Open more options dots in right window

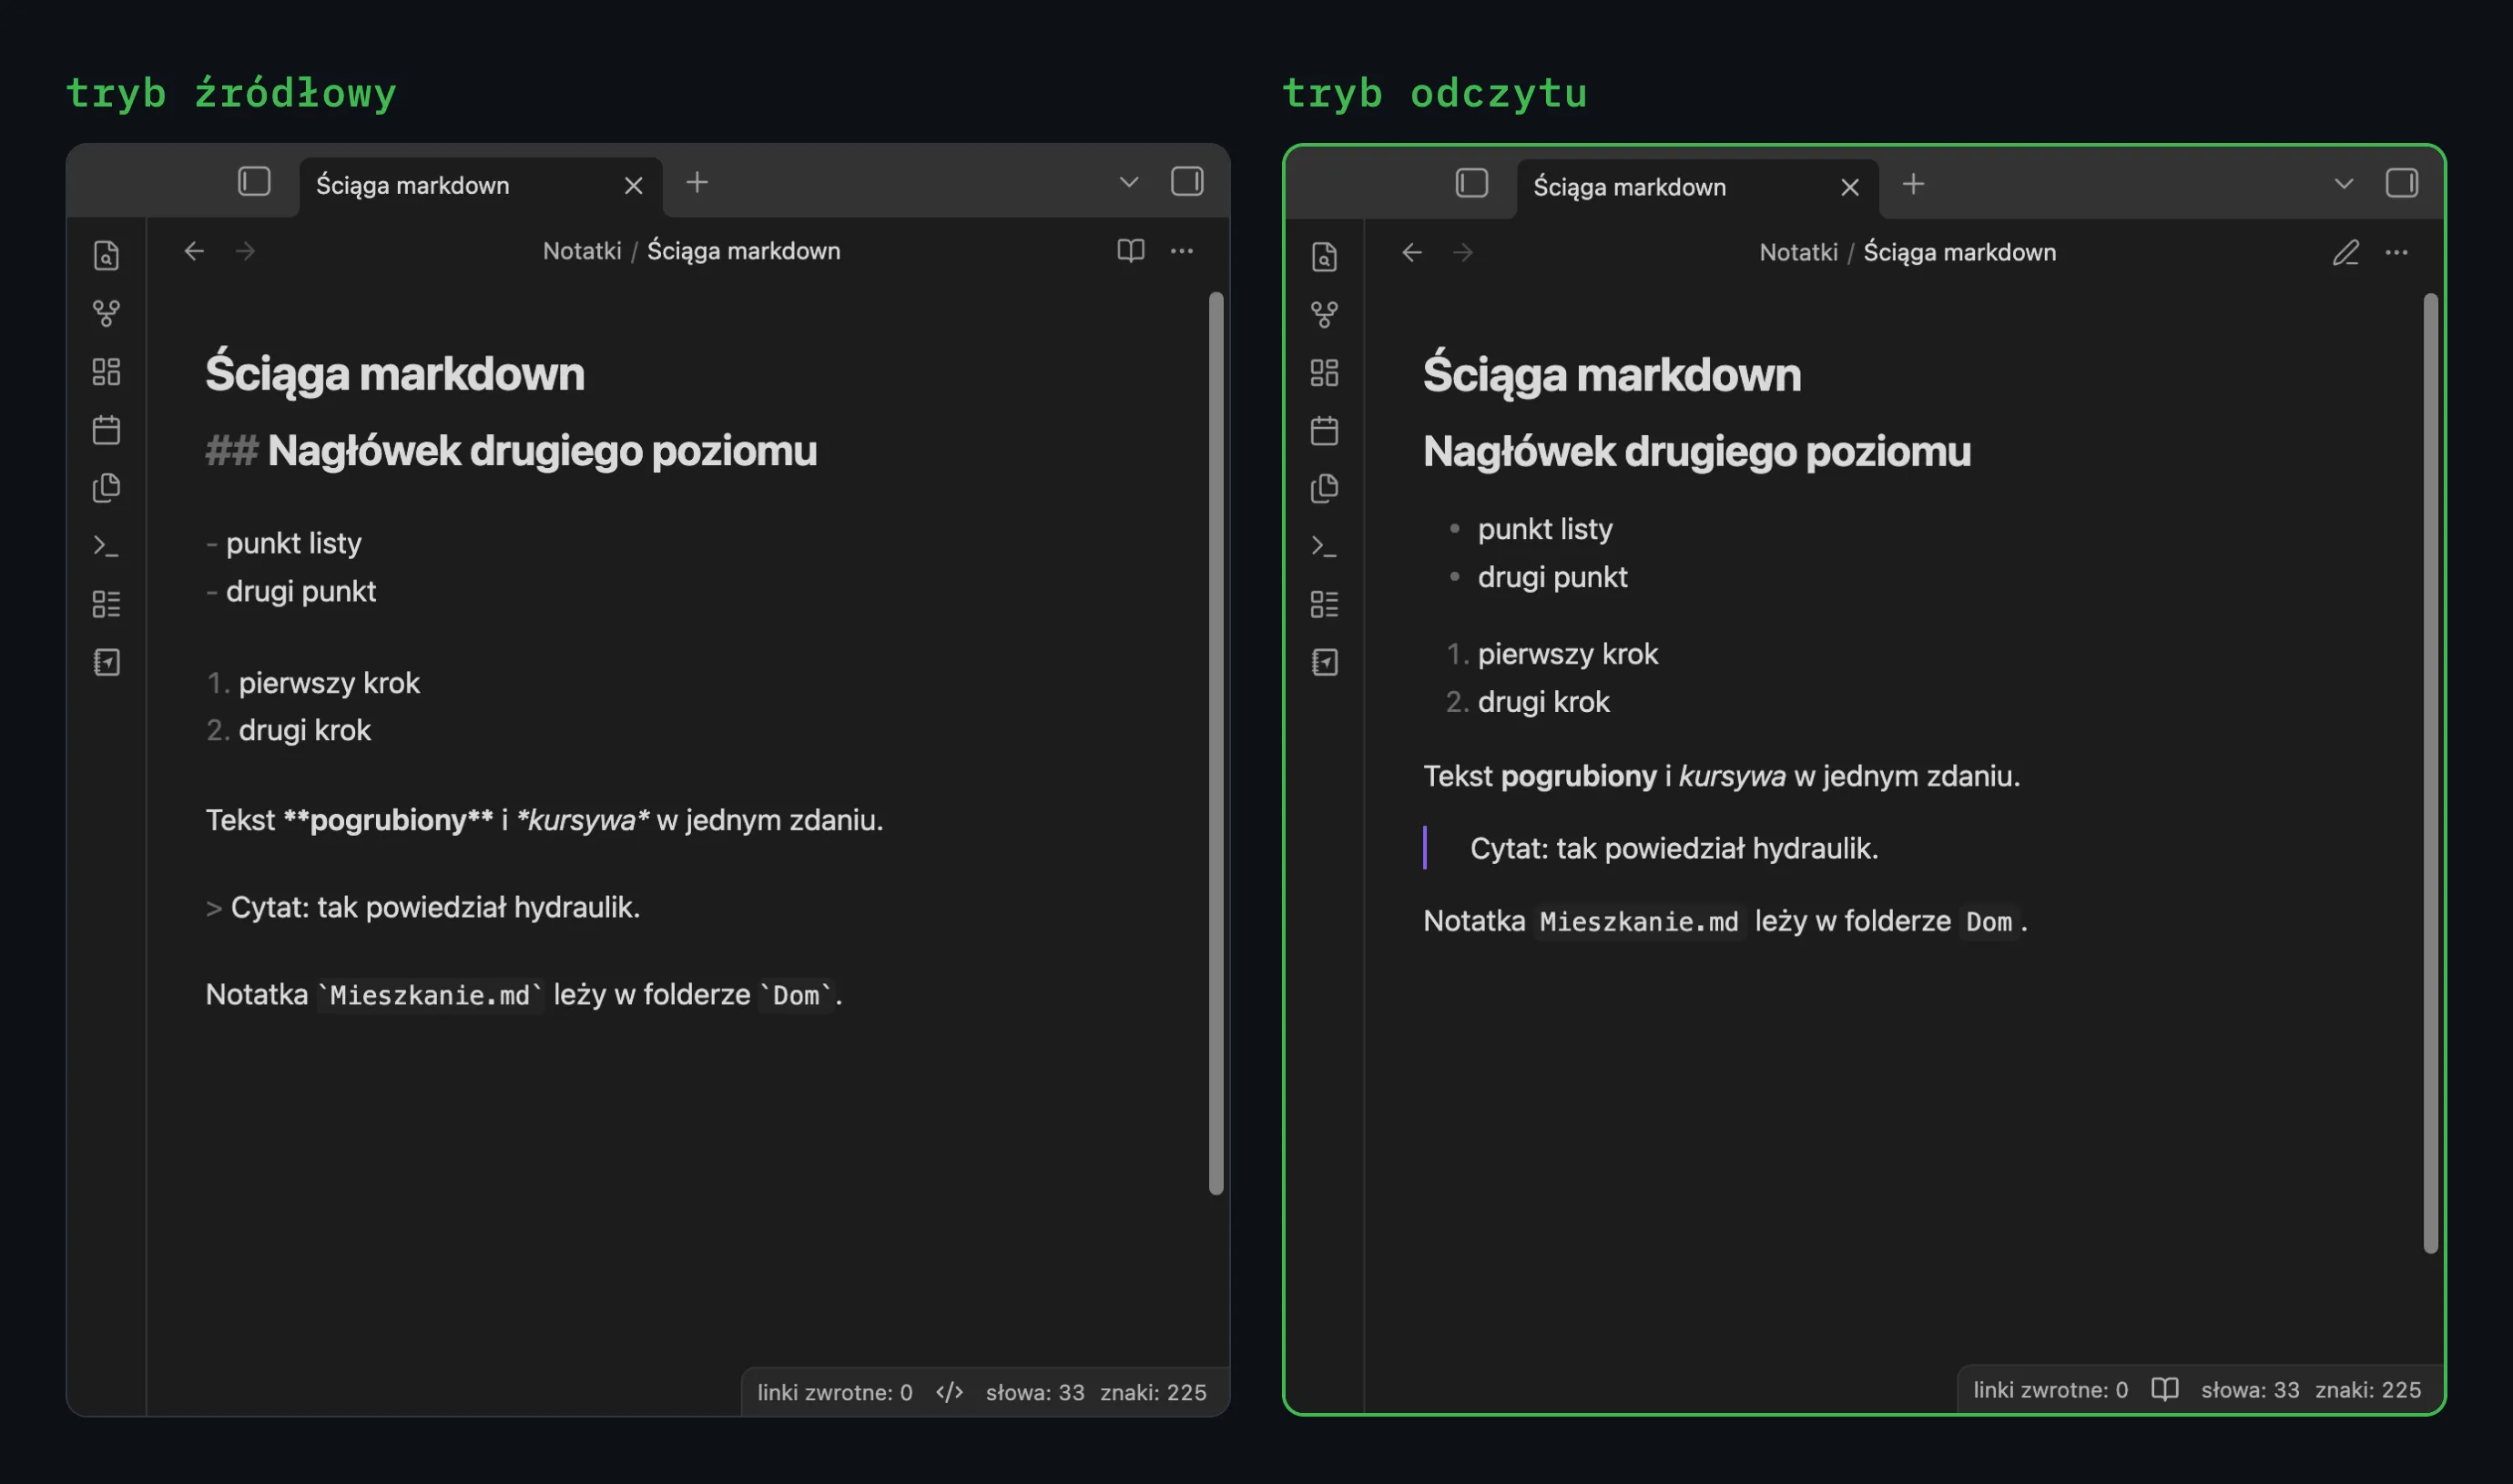click(2397, 252)
